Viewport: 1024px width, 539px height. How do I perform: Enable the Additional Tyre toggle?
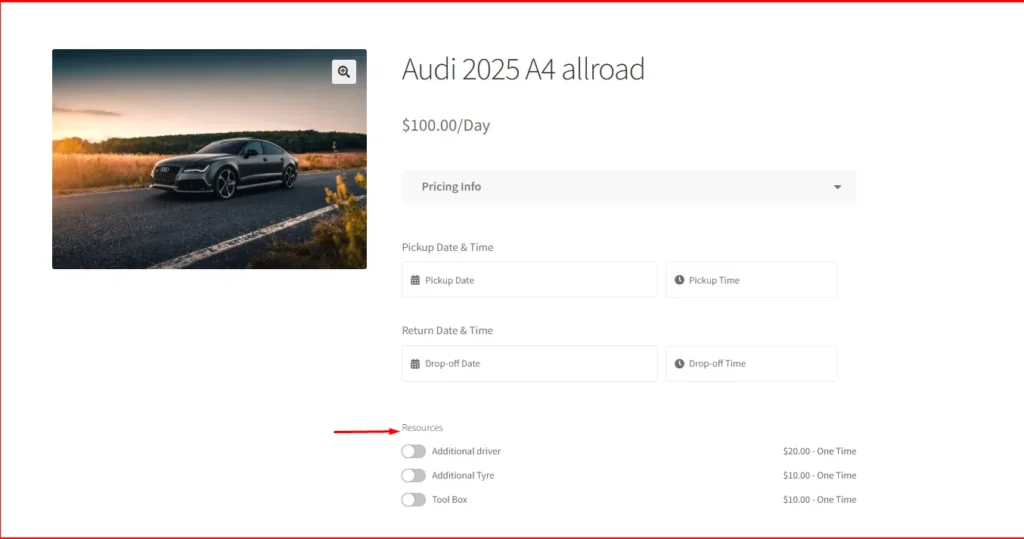point(413,476)
